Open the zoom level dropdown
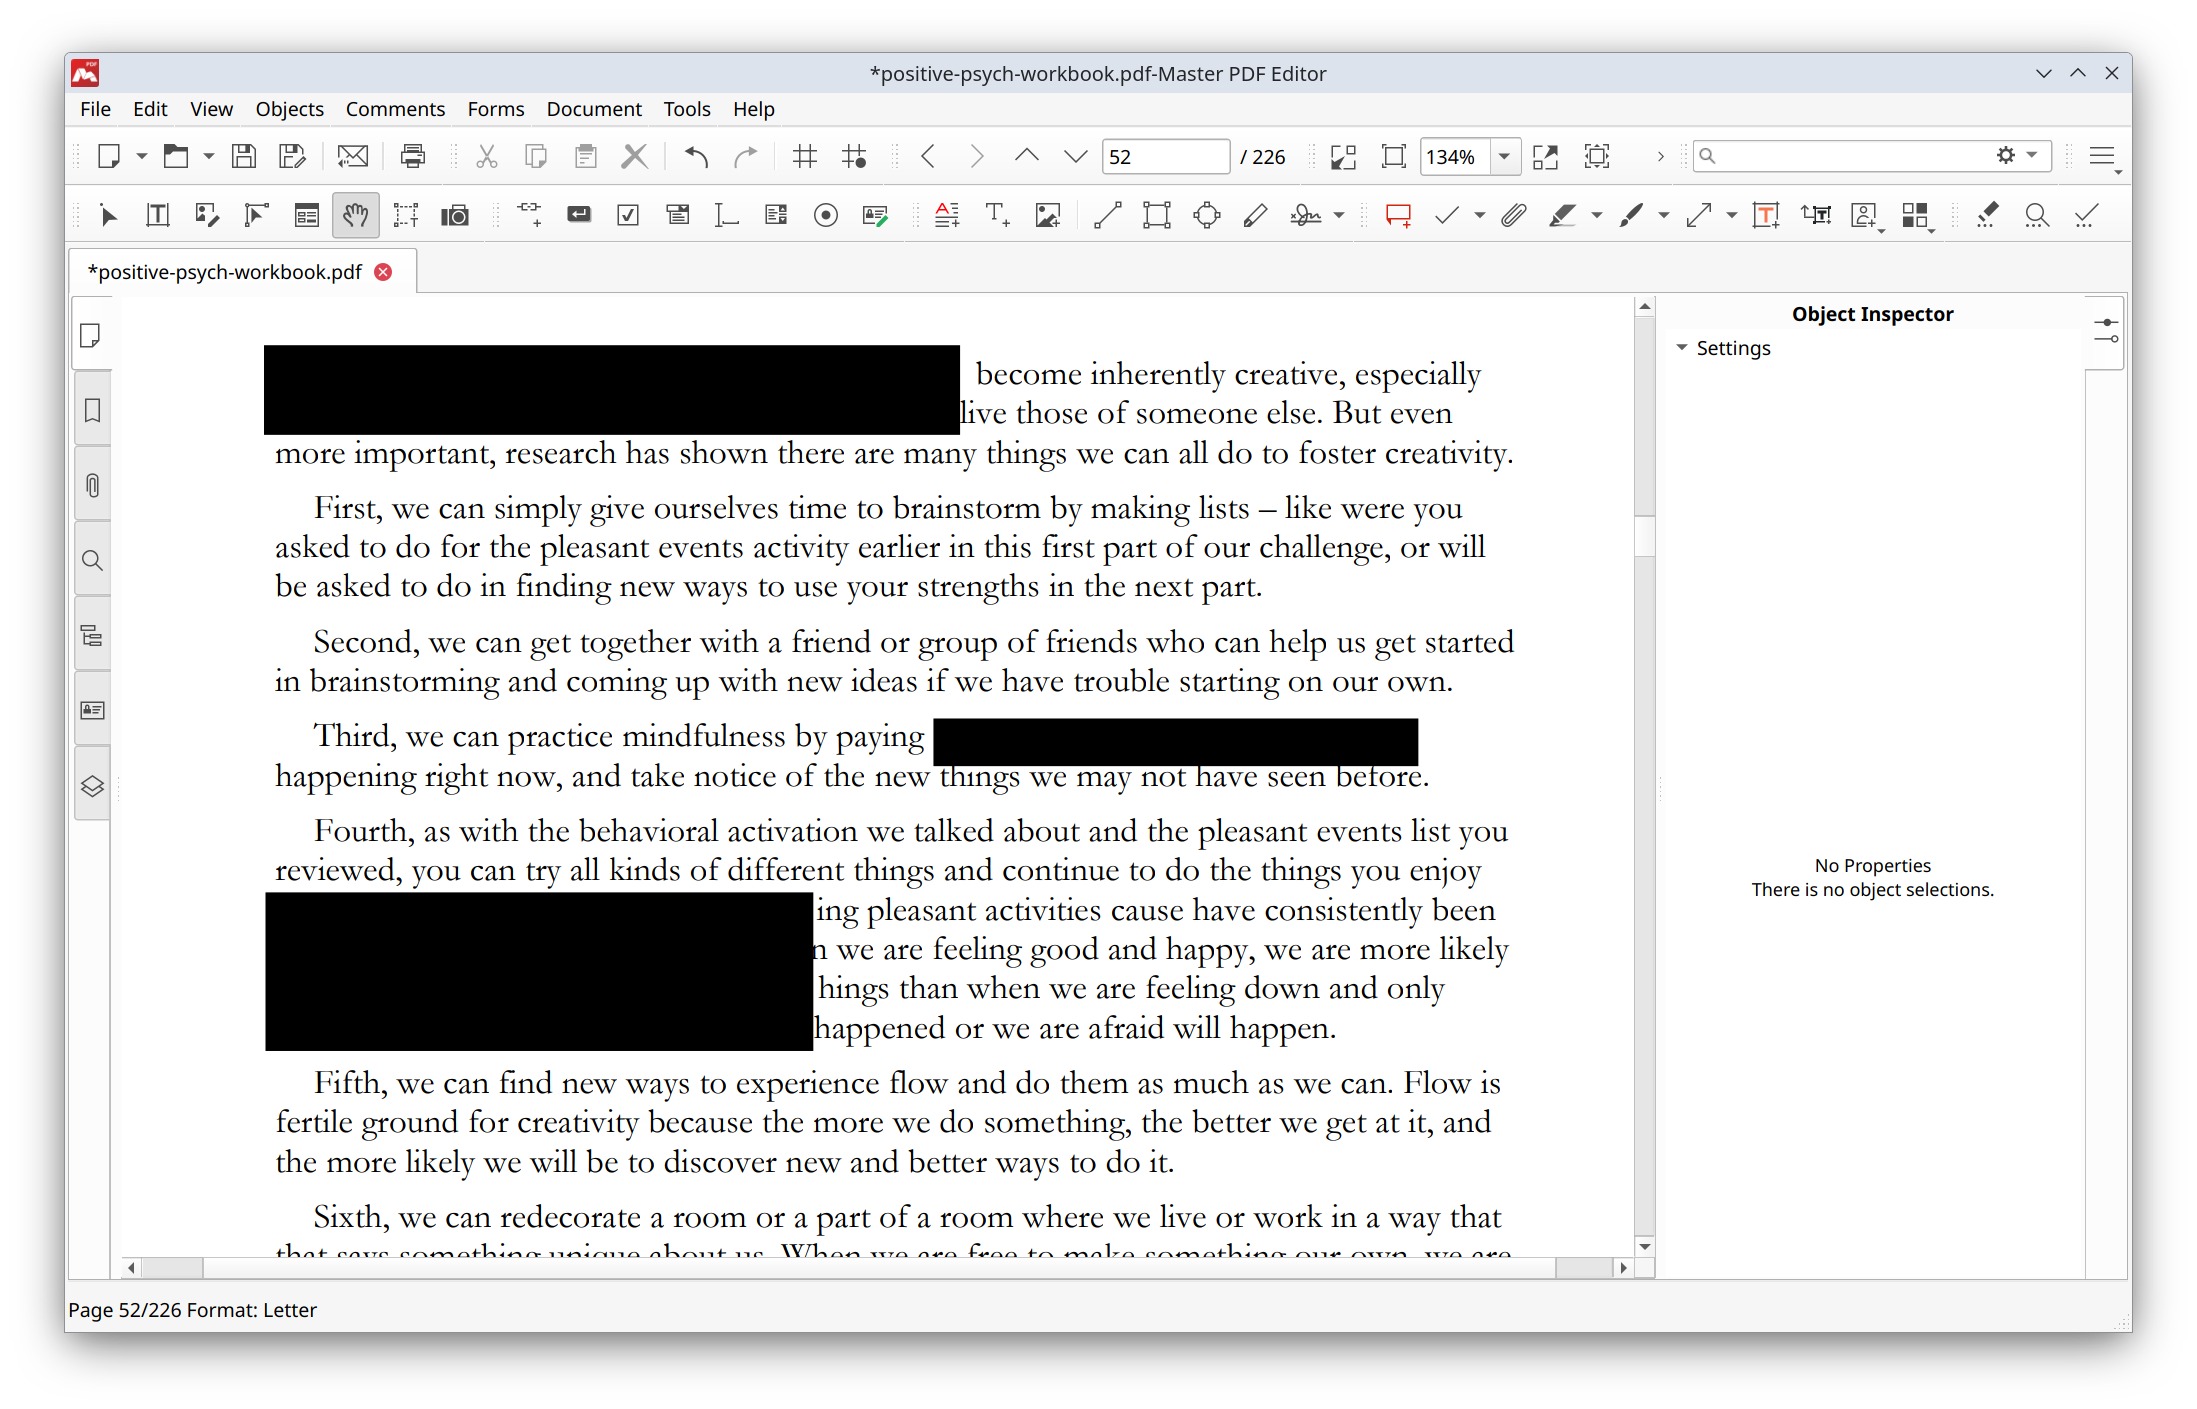 (1505, 156)
